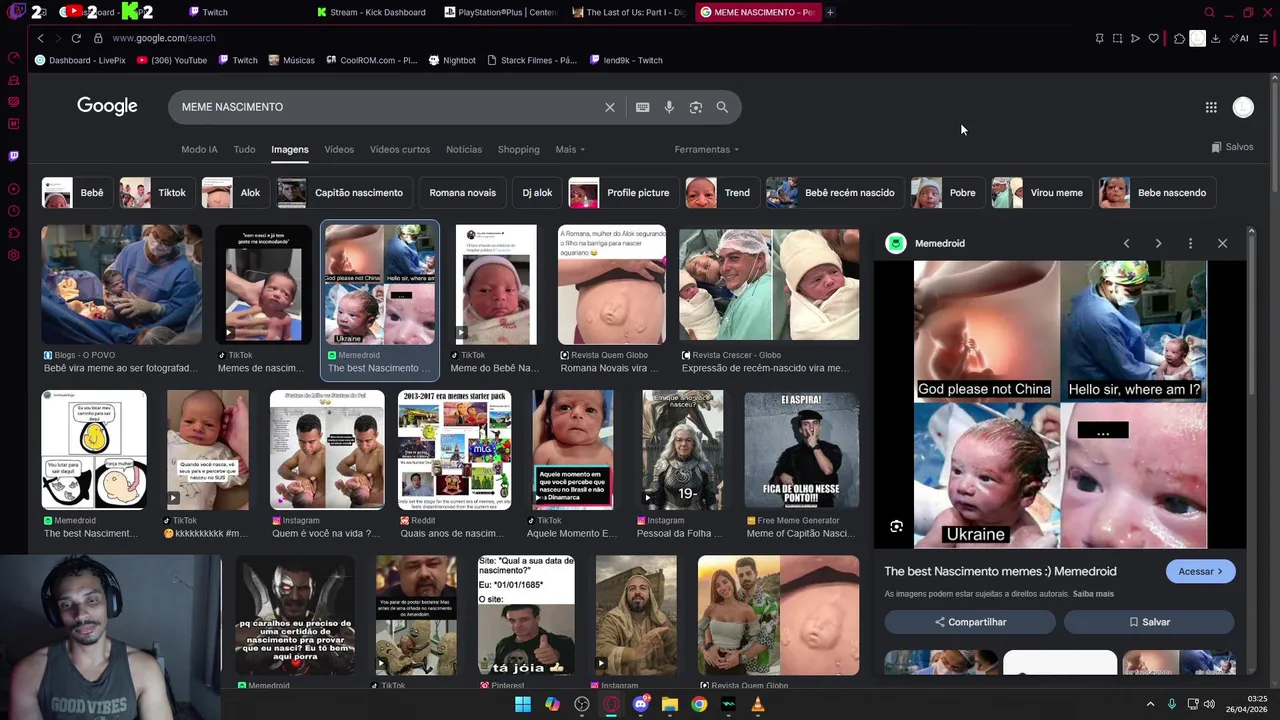This screenshot has height=720, width=1280.
Task: Click the address bar URL
Action: click(x=164, y=38)
